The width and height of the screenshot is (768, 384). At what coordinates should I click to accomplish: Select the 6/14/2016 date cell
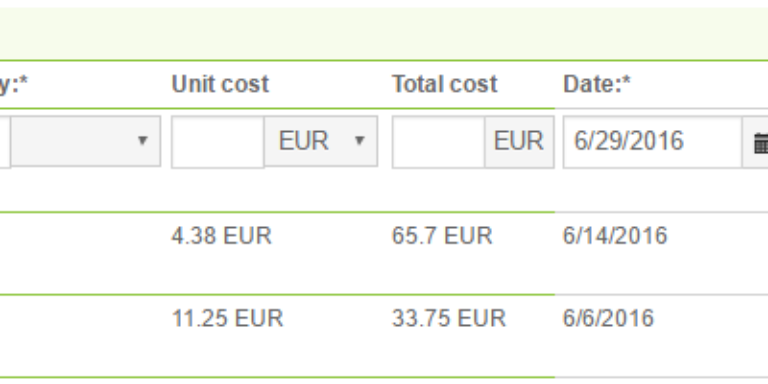pos(615,236)
